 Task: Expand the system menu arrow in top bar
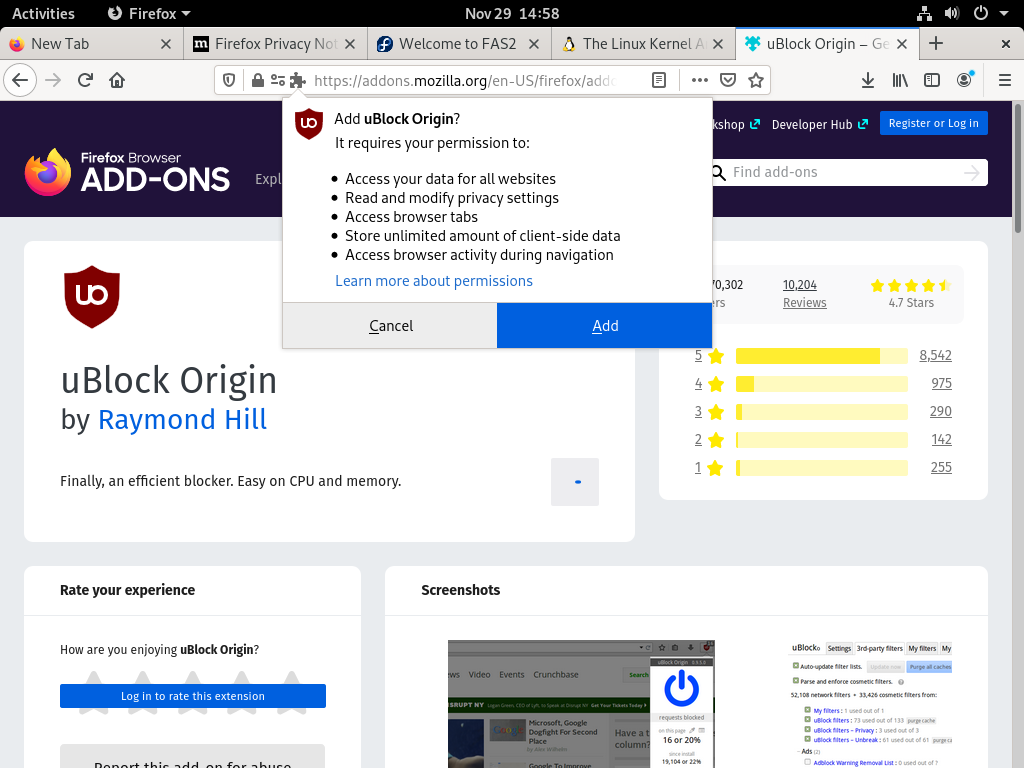(x=1004, y=13)
